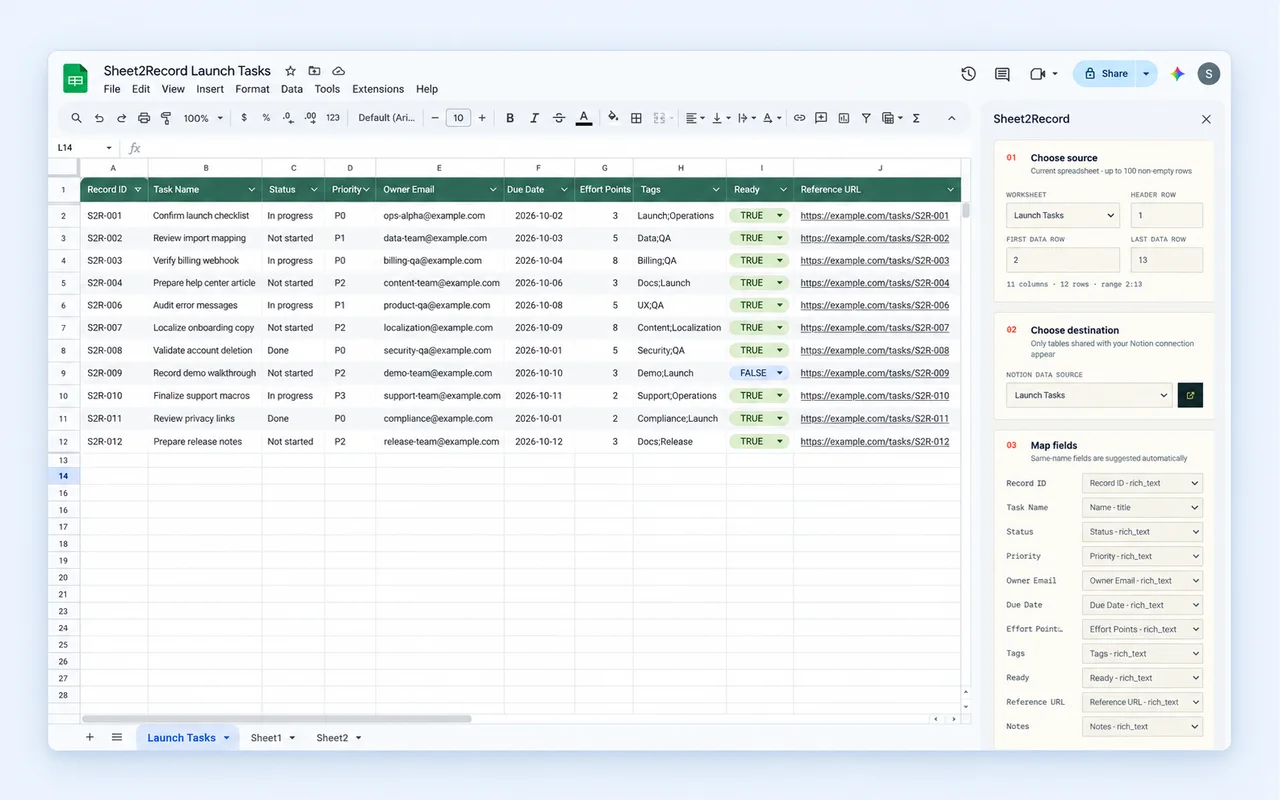Click the insert comment icon
Viewport: 1280px width, 800px height.
pyautogui.click(x=821, y=118)
